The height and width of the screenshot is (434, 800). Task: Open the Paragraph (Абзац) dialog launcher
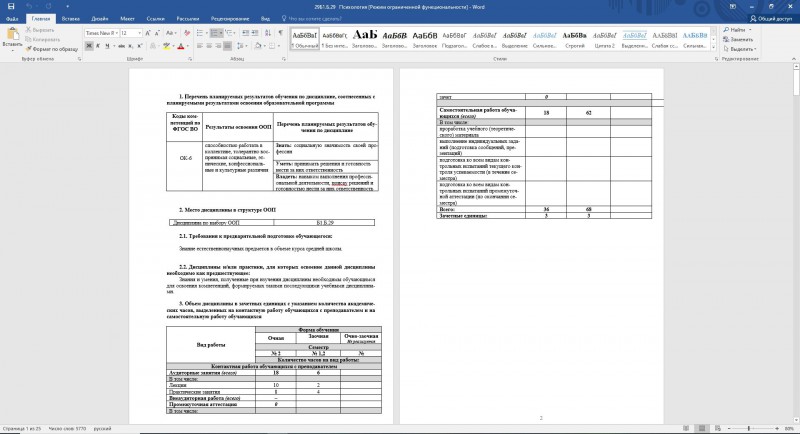tap(284, 59)
